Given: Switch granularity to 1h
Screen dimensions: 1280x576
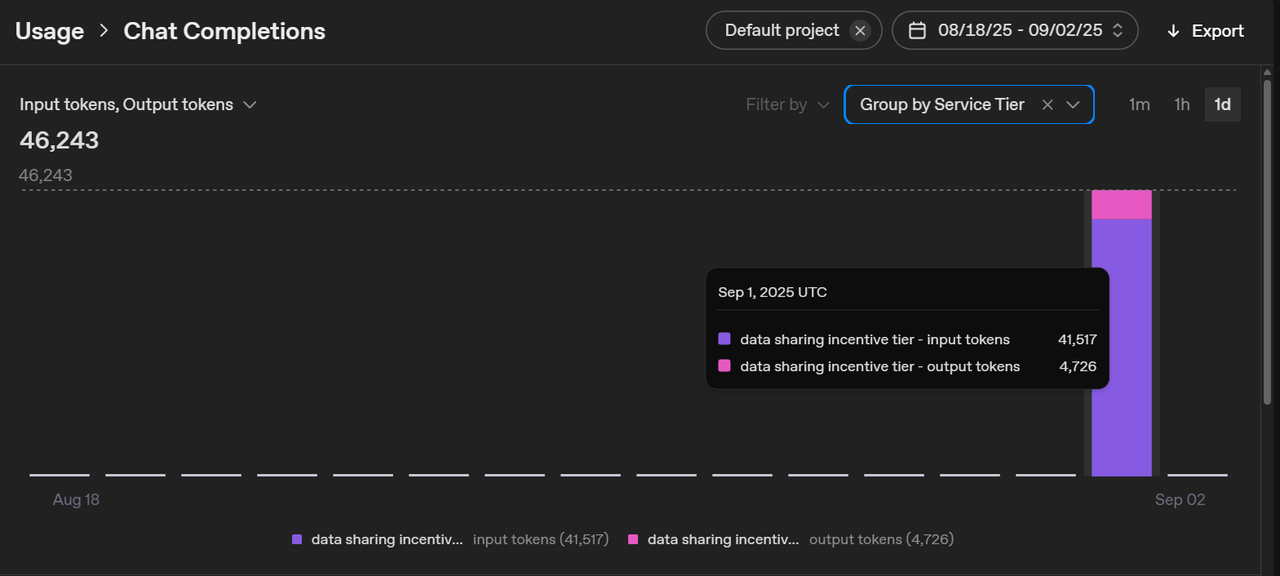Looking at the screenshot, I should 1182,105.
